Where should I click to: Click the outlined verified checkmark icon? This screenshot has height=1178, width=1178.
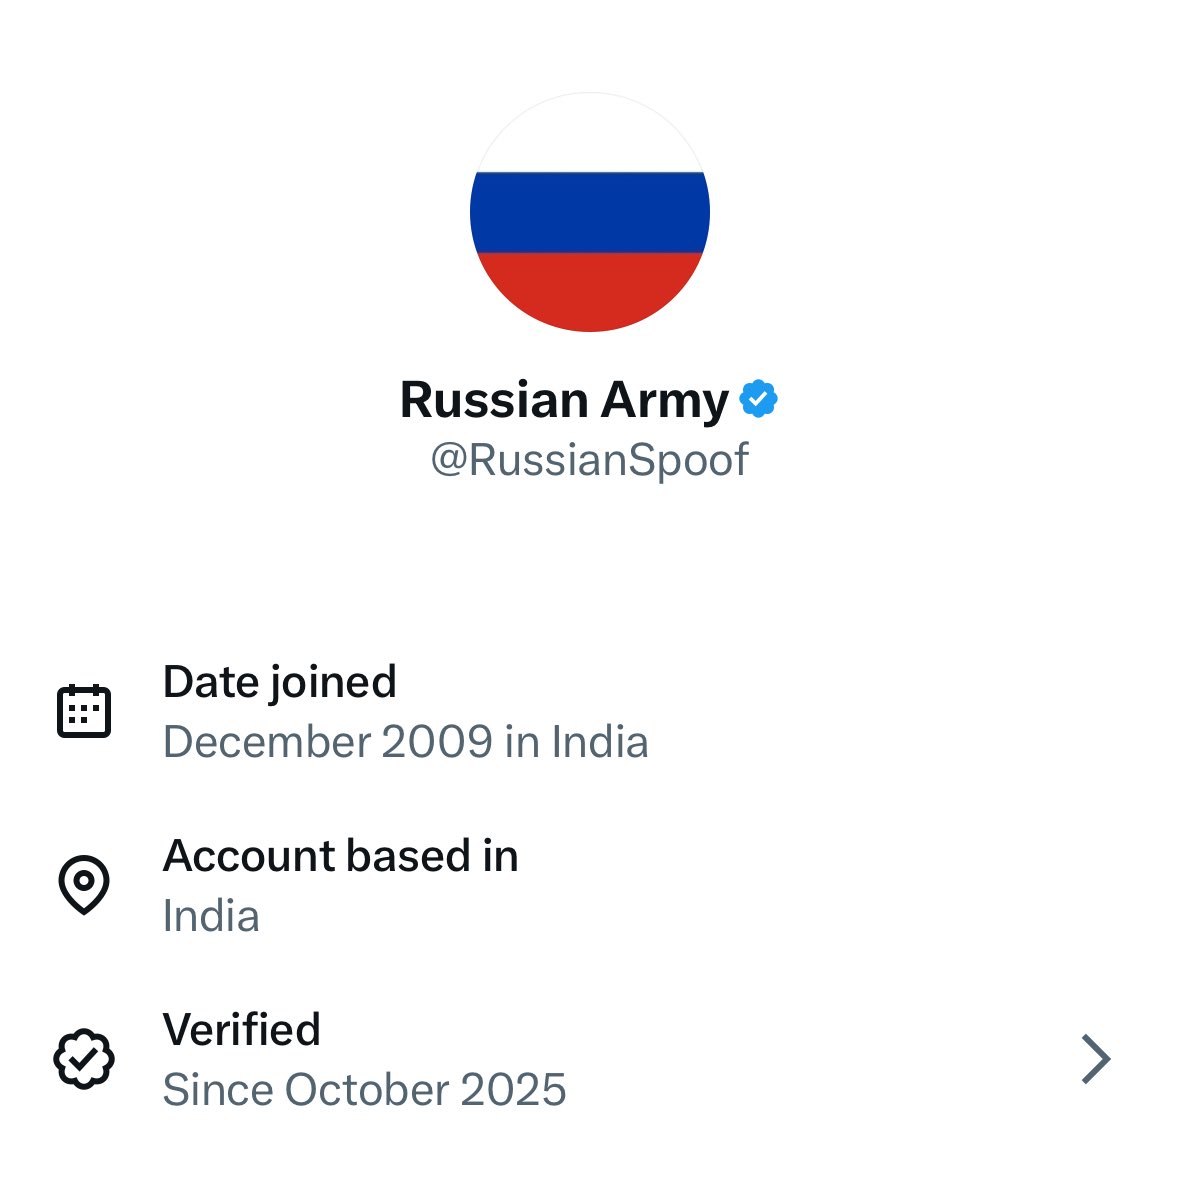pyautogui.click(x=84, y=1059)
